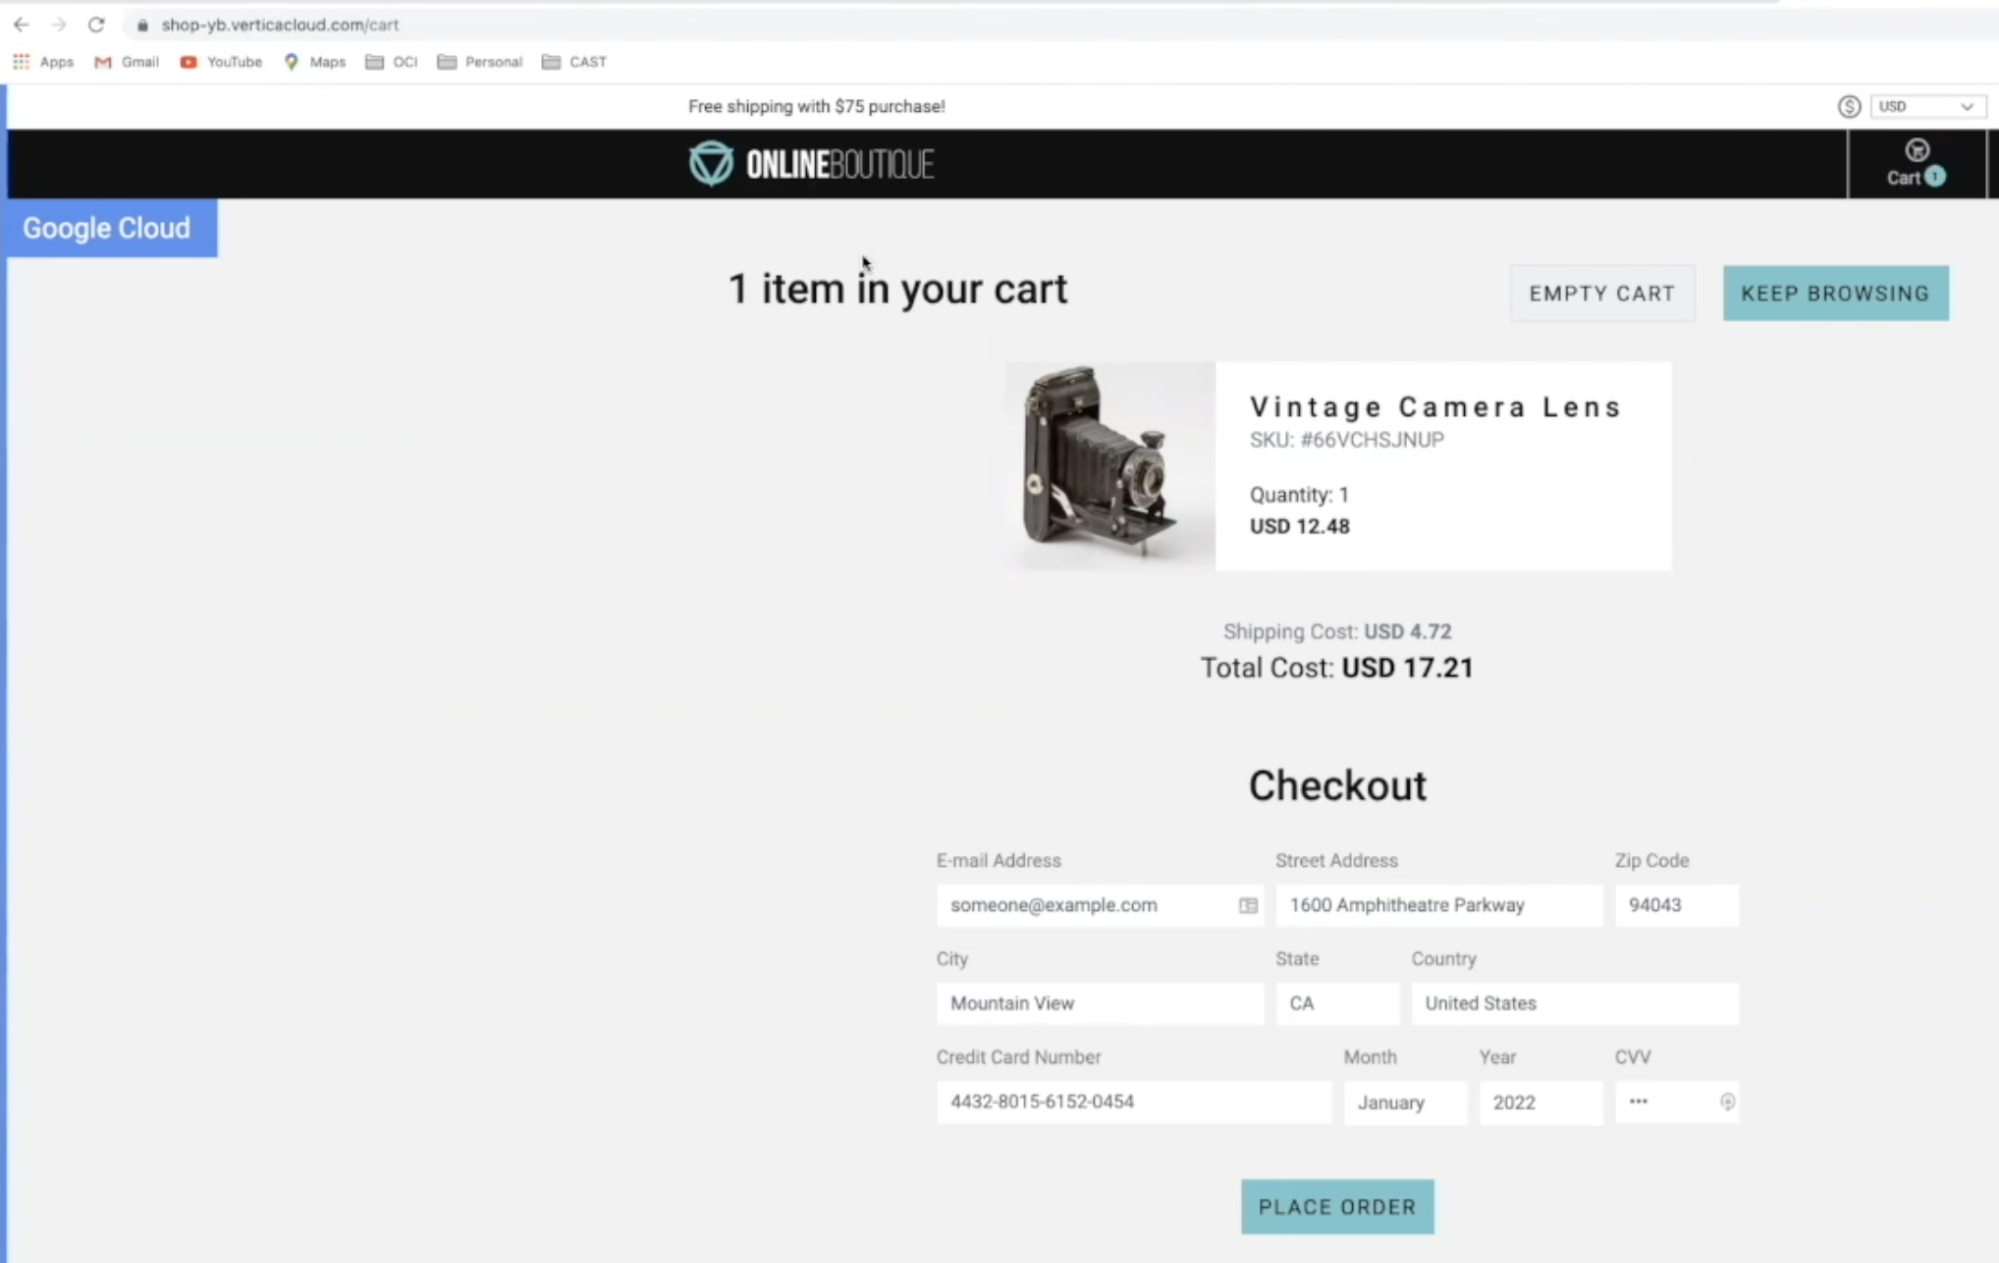The width and height of the screenshot is (1999, 1263).
Task: Open the Month dropdown showing January
Action: 1404,1102
